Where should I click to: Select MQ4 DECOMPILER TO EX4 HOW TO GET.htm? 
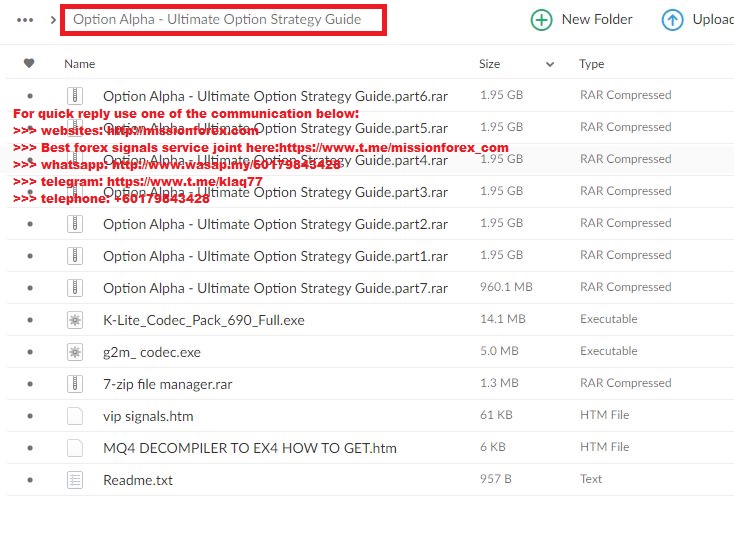click(250, 448)
